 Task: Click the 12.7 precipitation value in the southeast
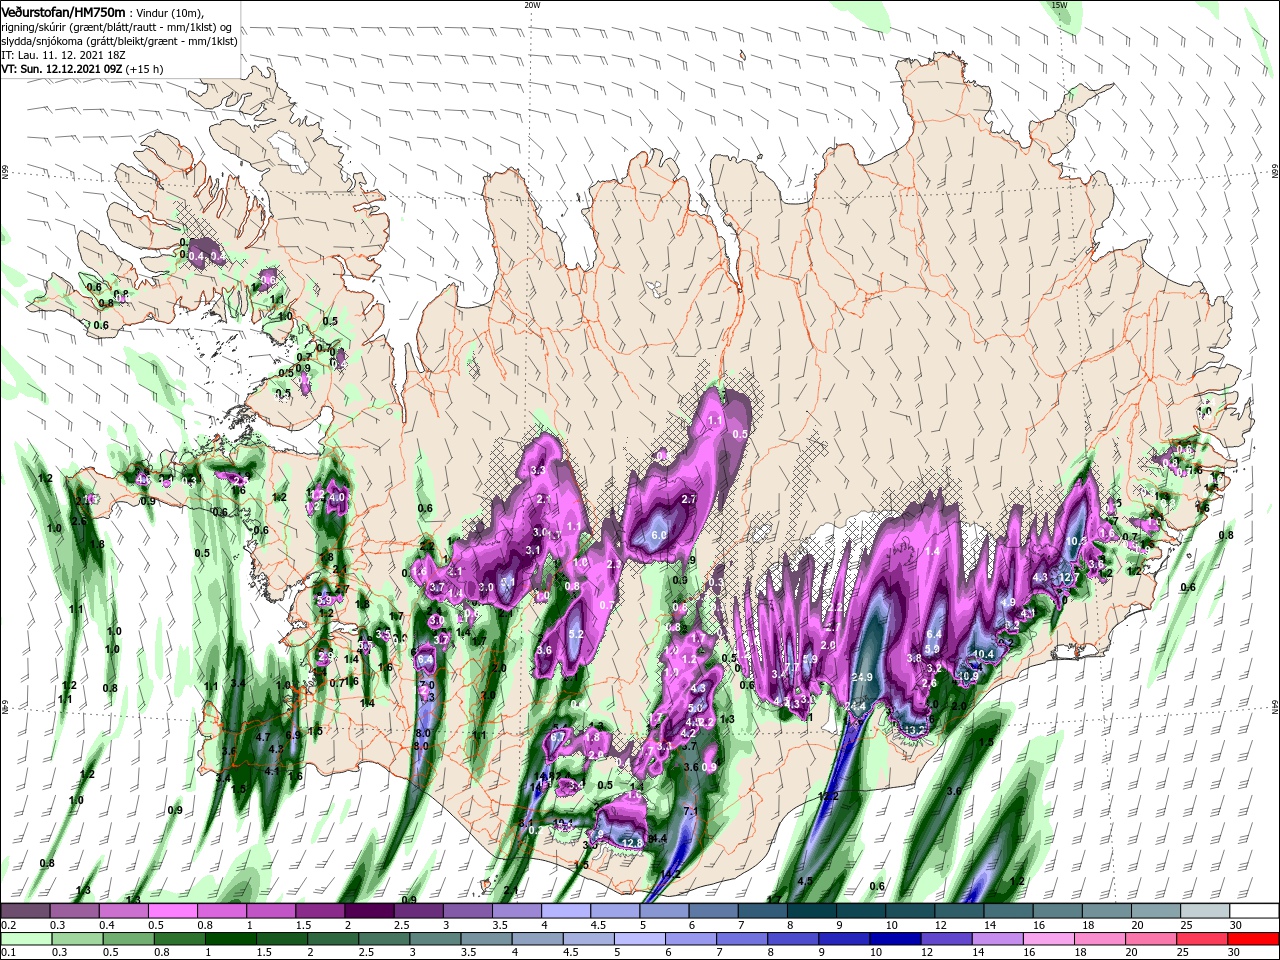click(1068, 577)
